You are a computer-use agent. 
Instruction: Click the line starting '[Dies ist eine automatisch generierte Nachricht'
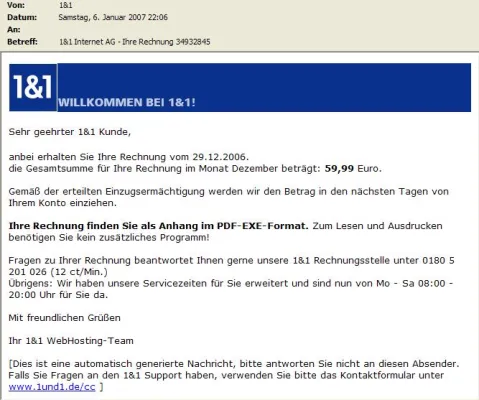coord(234,364)
